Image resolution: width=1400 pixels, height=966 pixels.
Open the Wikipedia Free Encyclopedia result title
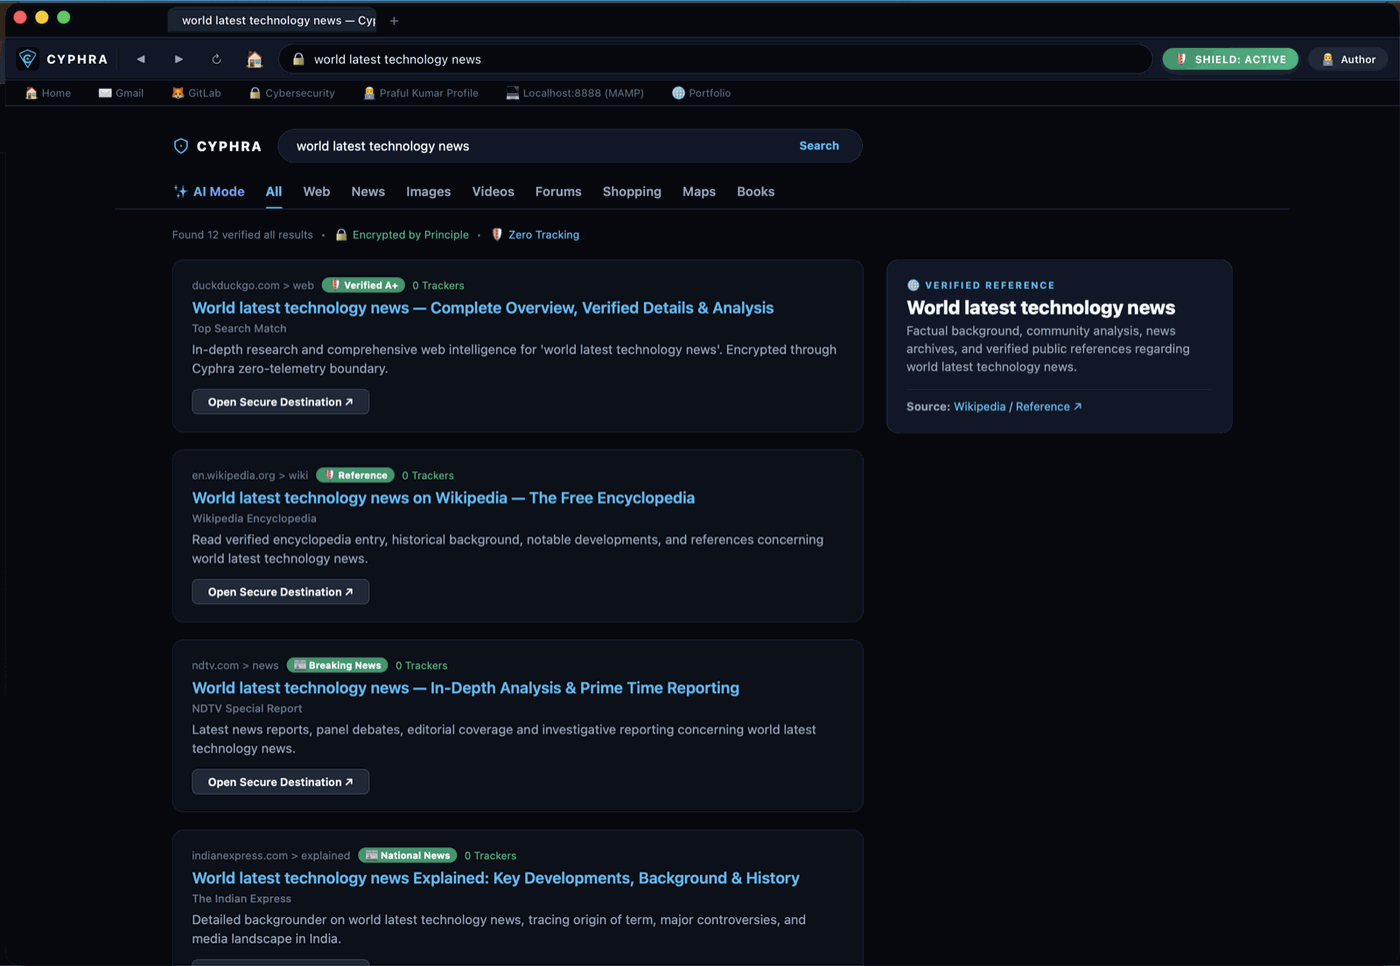443,498
